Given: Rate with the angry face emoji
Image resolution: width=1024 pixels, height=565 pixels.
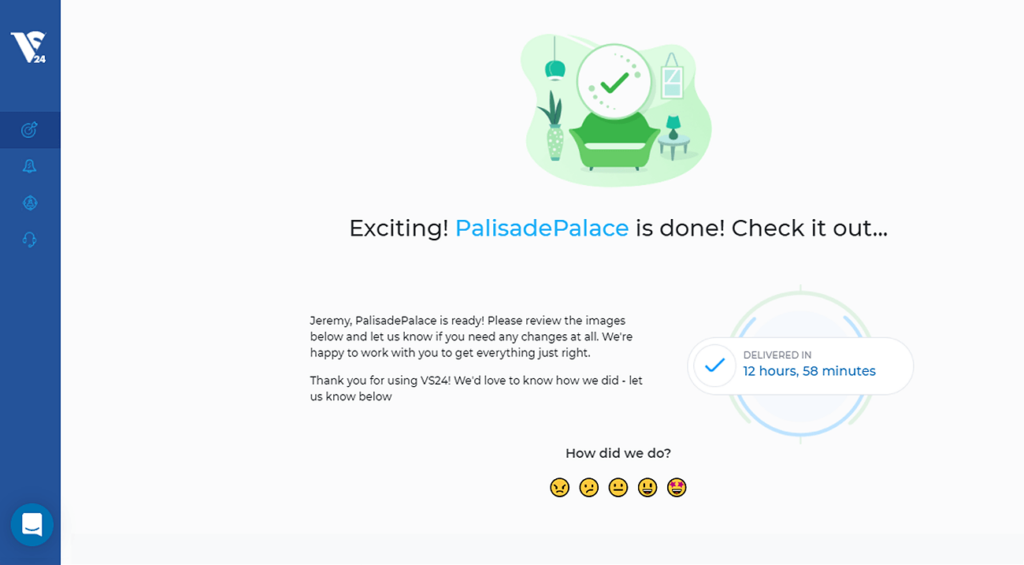Looking at the screenshot, I should pyautogui.click(x=560, y=487).
